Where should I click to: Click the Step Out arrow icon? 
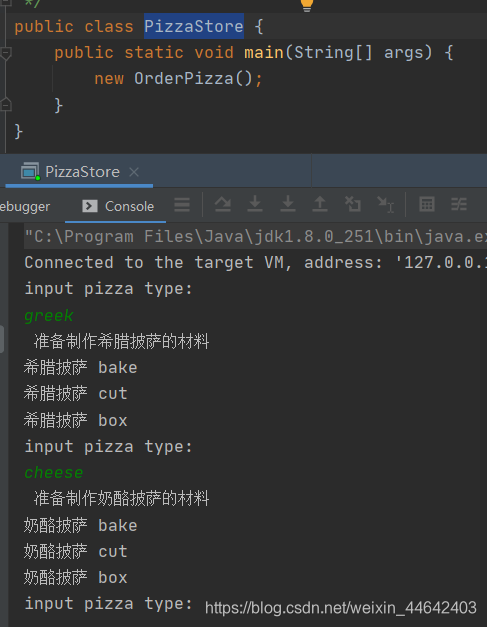(x=320, y=204)
